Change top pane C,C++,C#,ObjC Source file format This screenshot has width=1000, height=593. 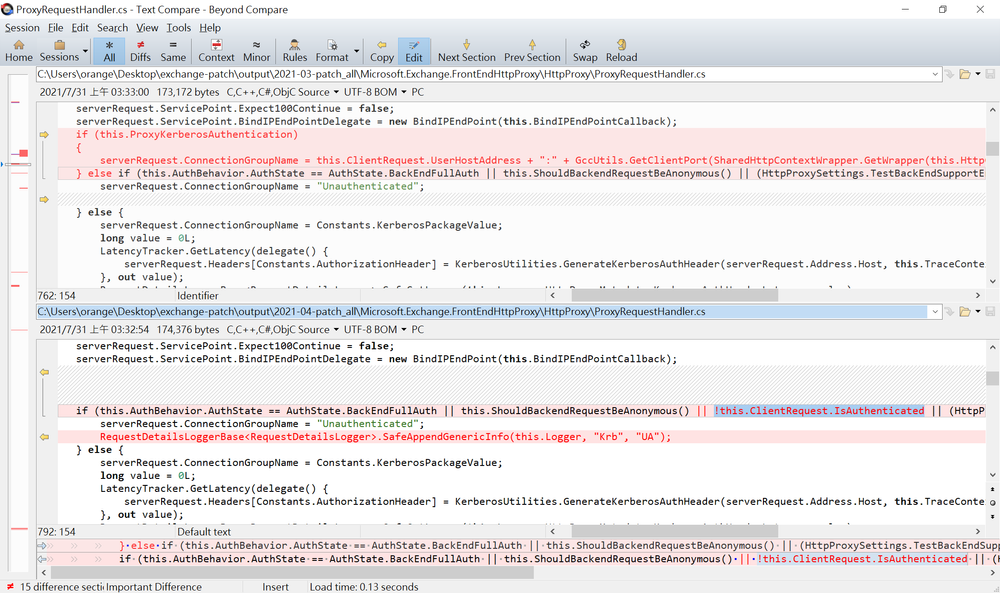pos(283,92)
